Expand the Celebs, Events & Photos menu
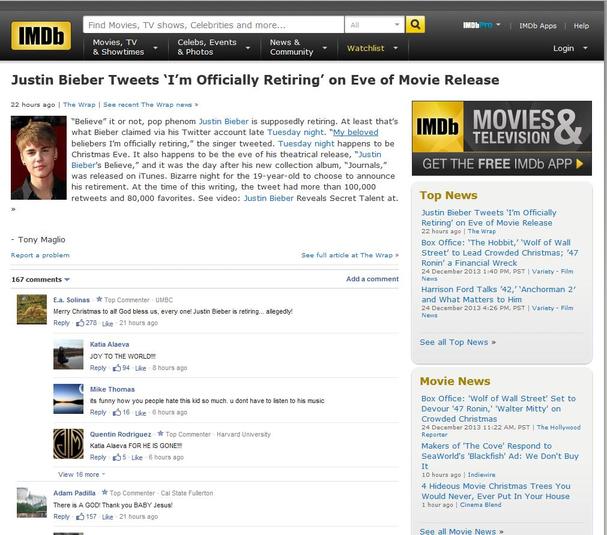 (214, 47)
